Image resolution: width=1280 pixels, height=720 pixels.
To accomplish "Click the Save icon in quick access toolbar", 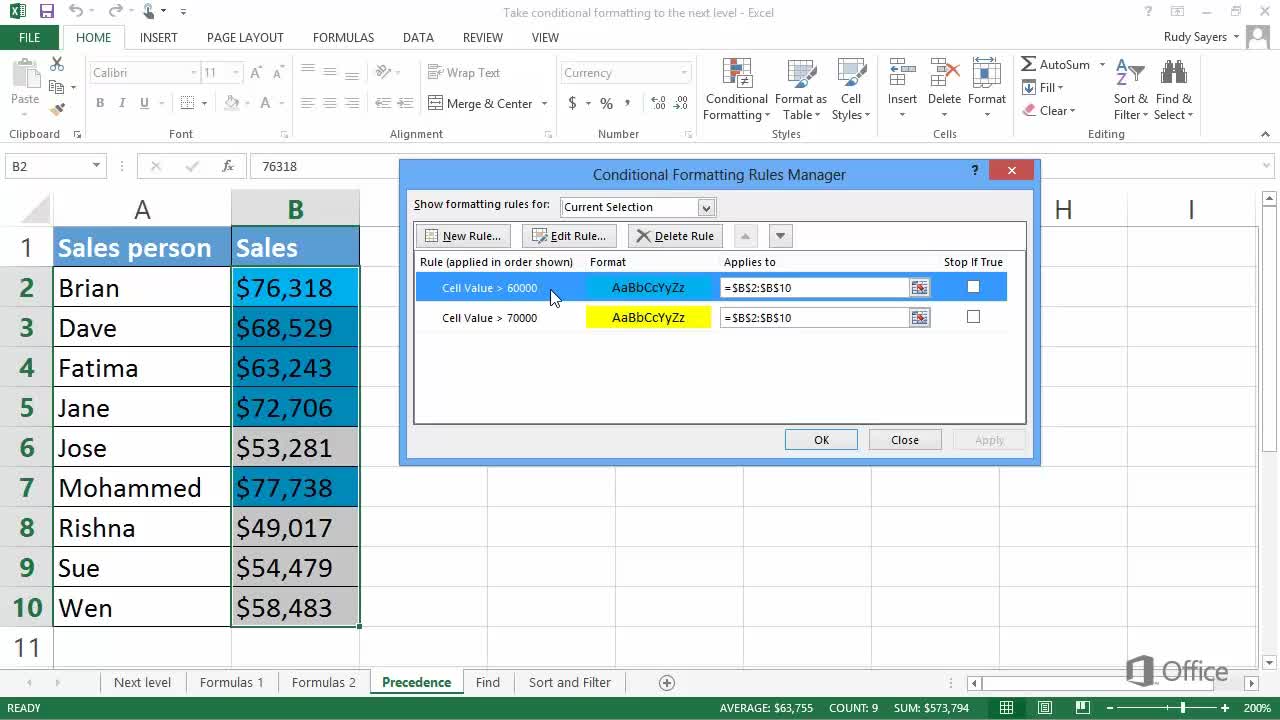I will pyautogui.click(x=47, y=12).
